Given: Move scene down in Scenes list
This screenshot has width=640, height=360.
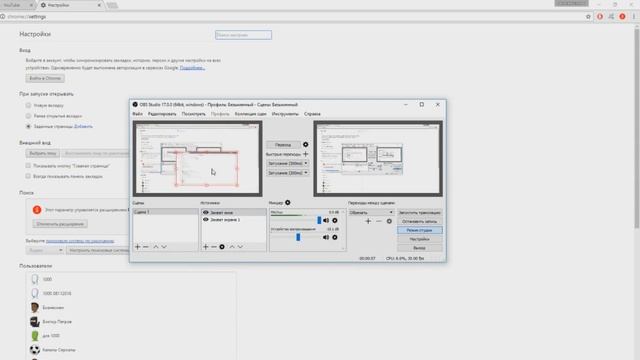Looking at the screenshot, I should click(164, 247).
